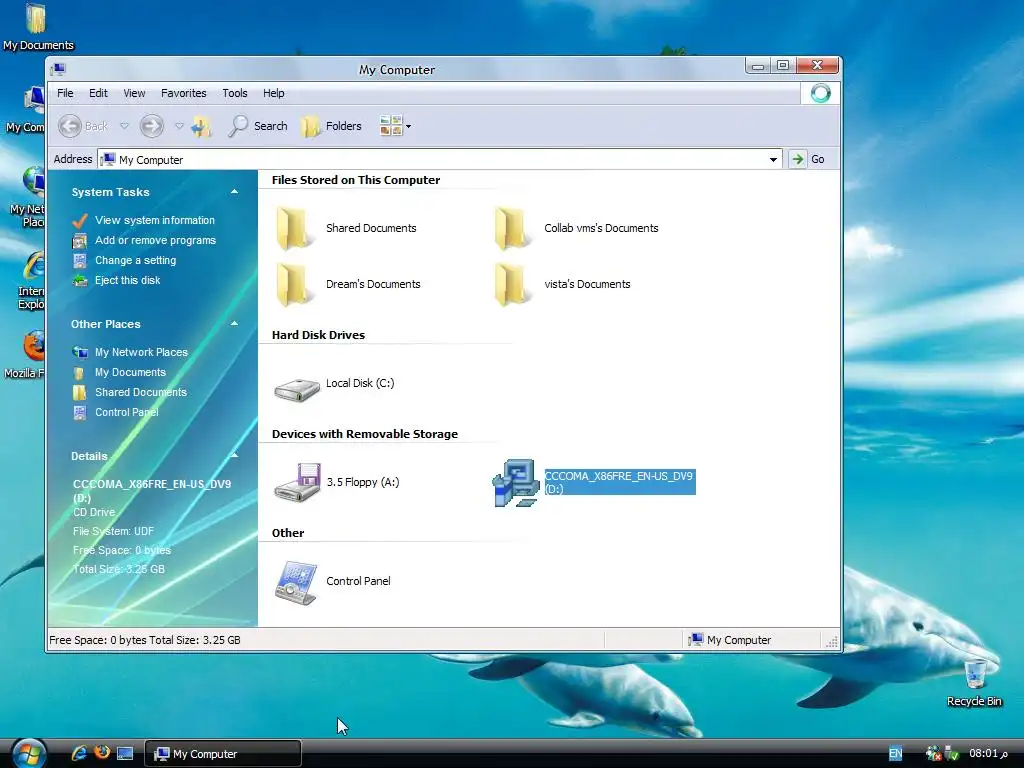Image resolution: width=1024 pixels, height=768 pixels.
Task: Click 'Free Space: 0 bytes Total Size: 3.25 GB' status text
Action: coord(145,640)
